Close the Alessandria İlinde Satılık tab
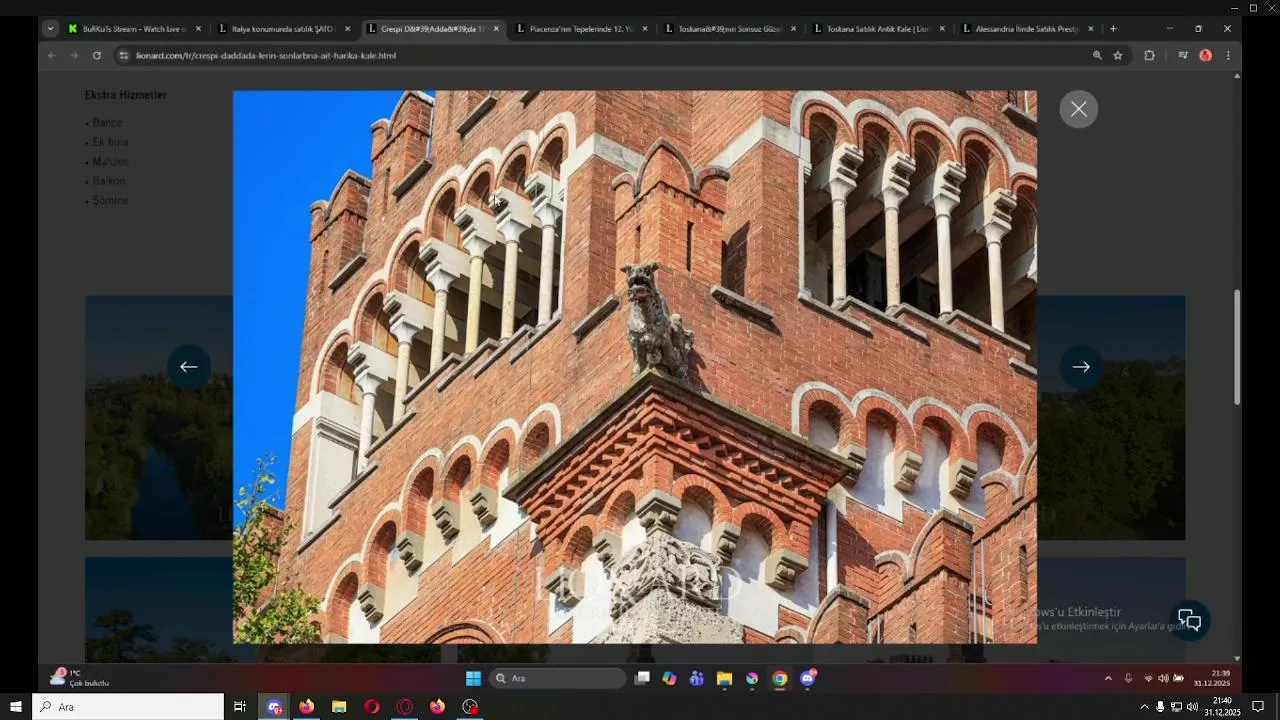Image resolution: width=1280 pixels, height=720 pixels. tap(1091, 29)
